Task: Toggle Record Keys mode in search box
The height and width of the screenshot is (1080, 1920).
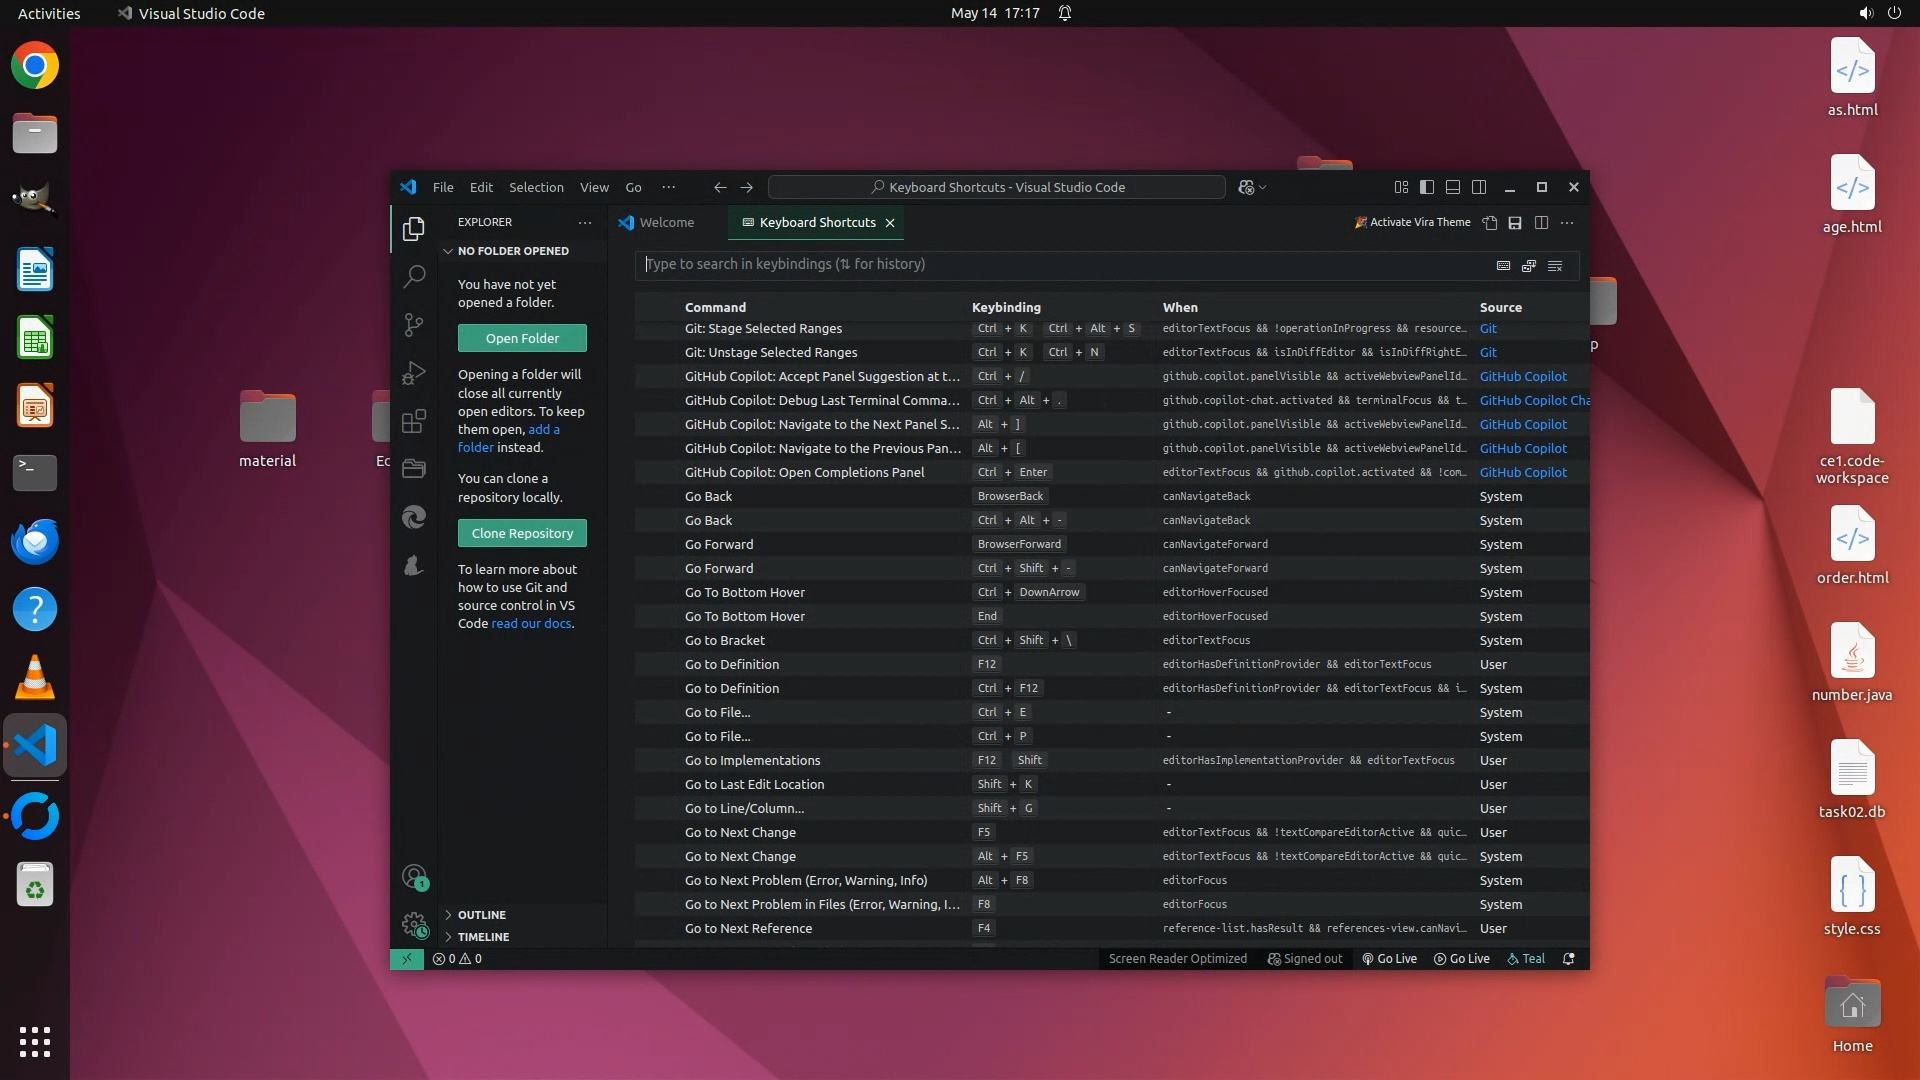Action: click(x=1503, y=265)
